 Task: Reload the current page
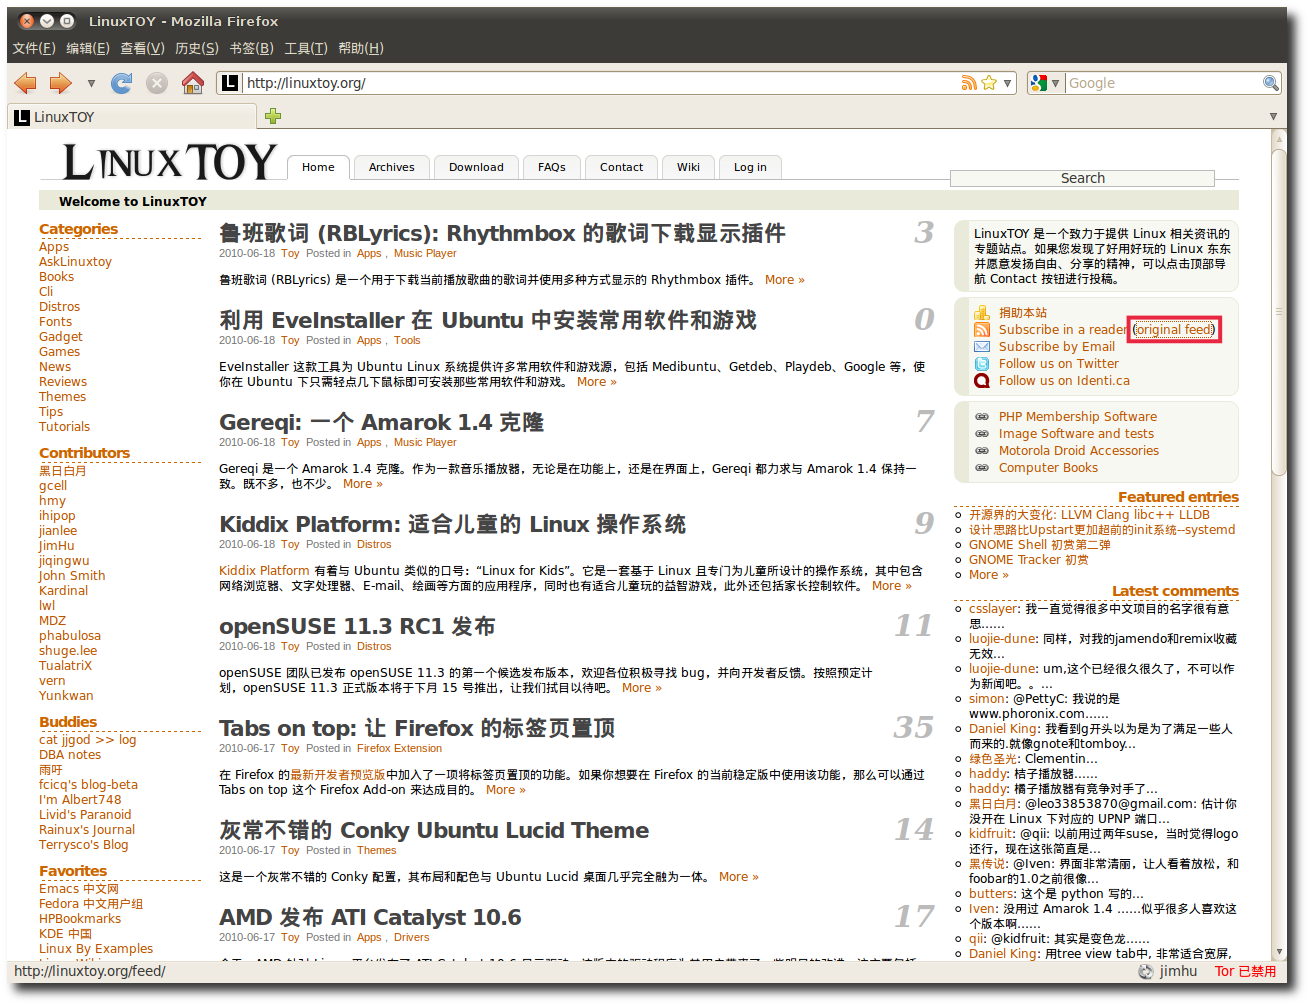coord(122,83)
